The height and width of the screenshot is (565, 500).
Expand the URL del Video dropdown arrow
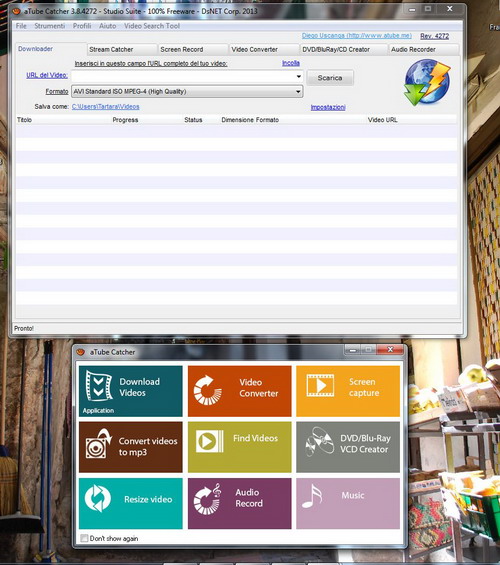point(299,76)
